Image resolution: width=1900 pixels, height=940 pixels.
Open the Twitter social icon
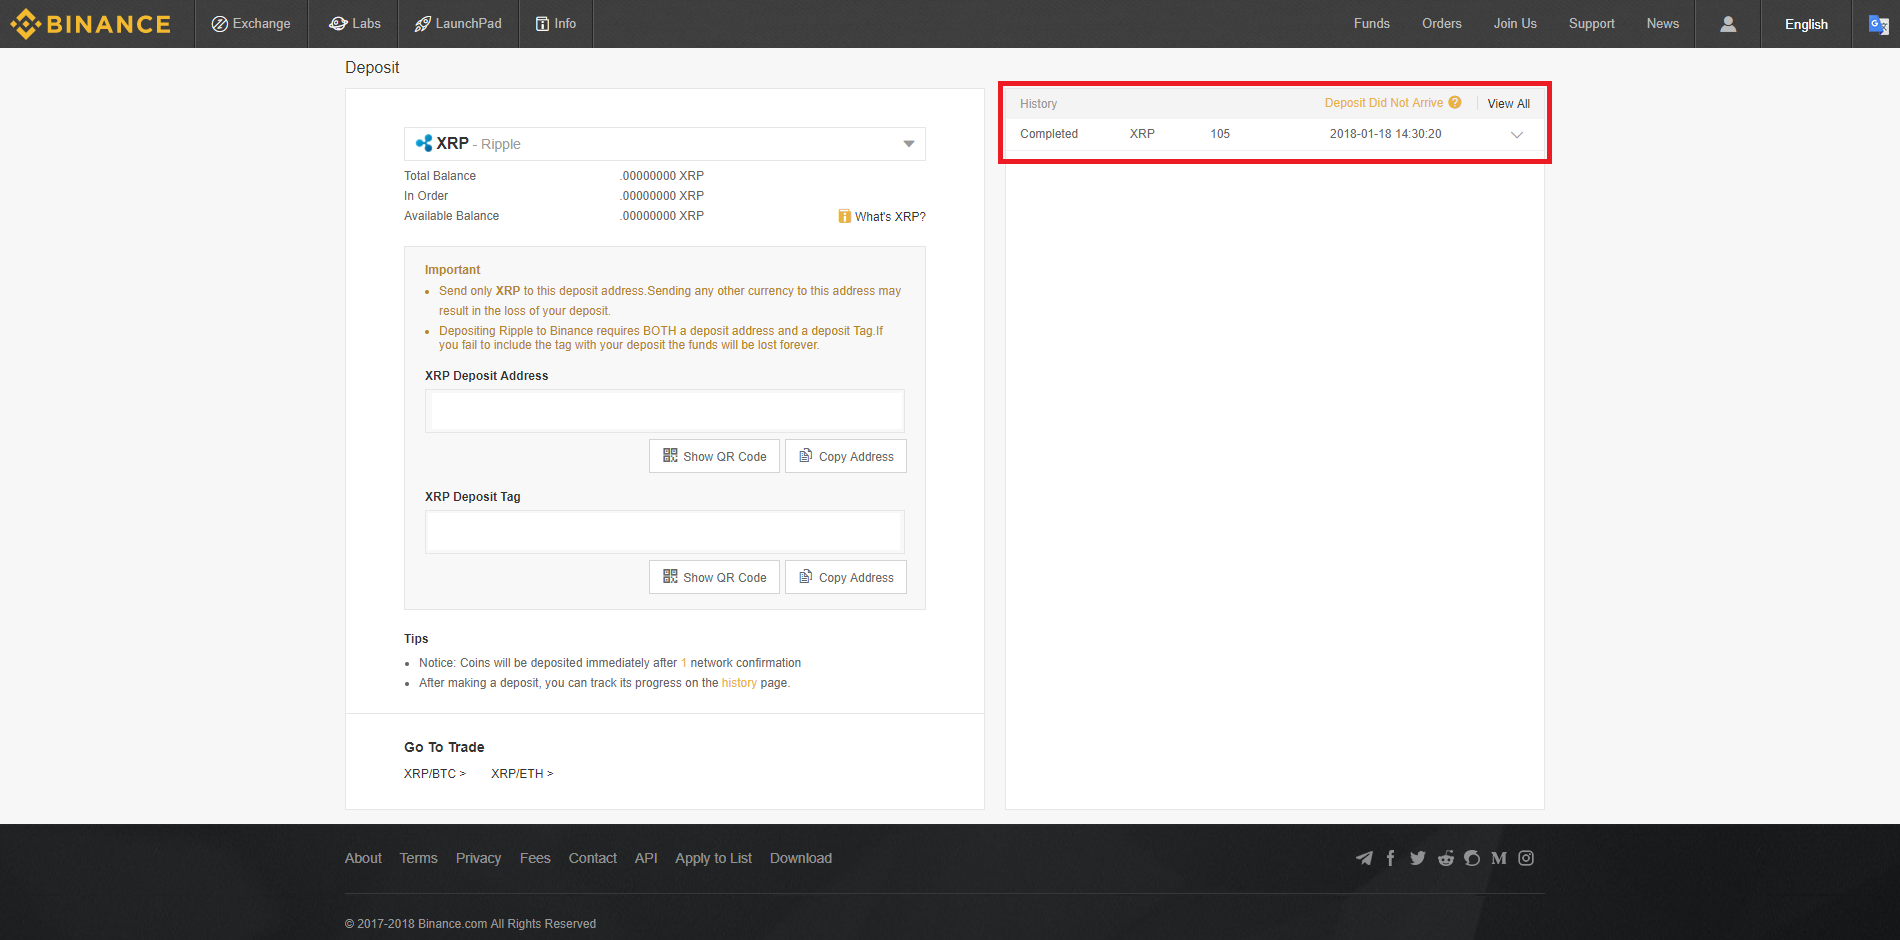[1418, 858]
